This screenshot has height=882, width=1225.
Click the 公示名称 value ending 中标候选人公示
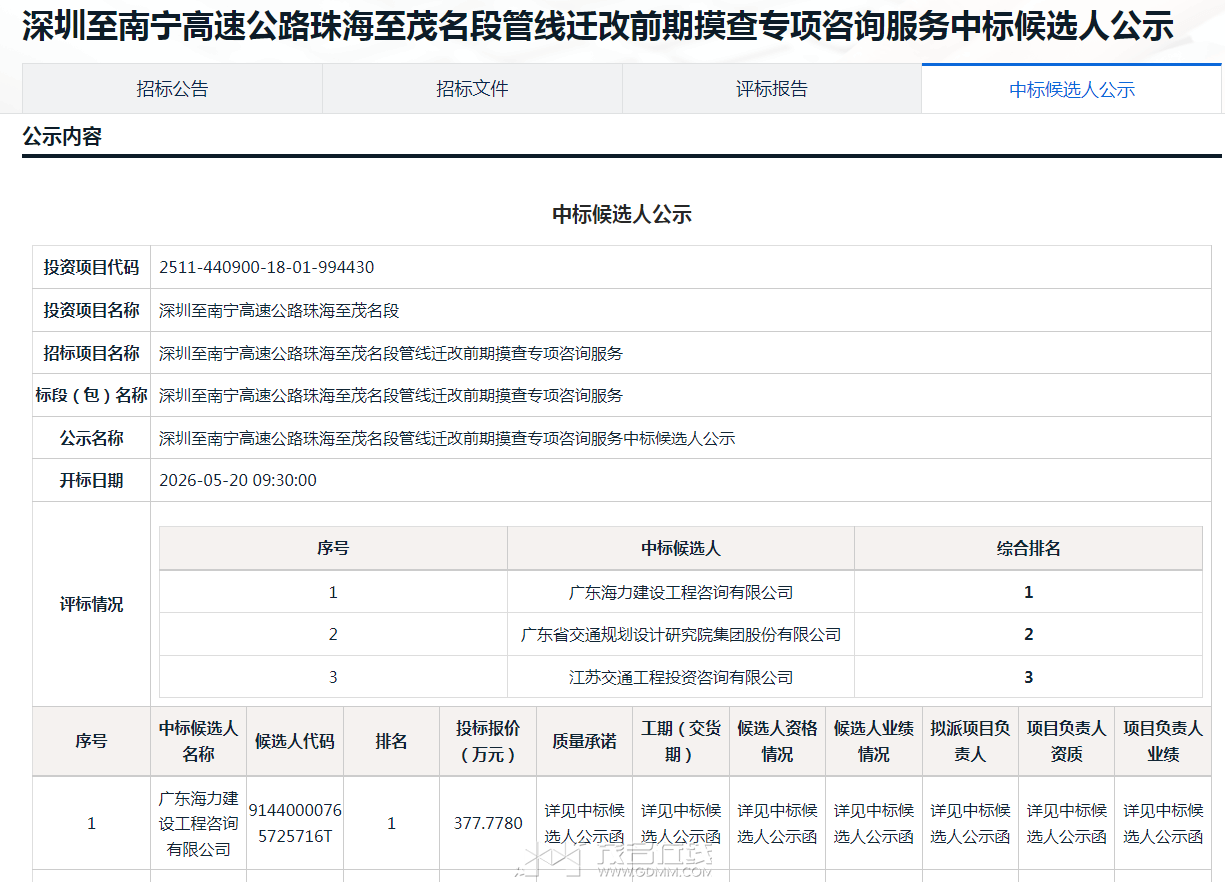[x=447, y=438]
